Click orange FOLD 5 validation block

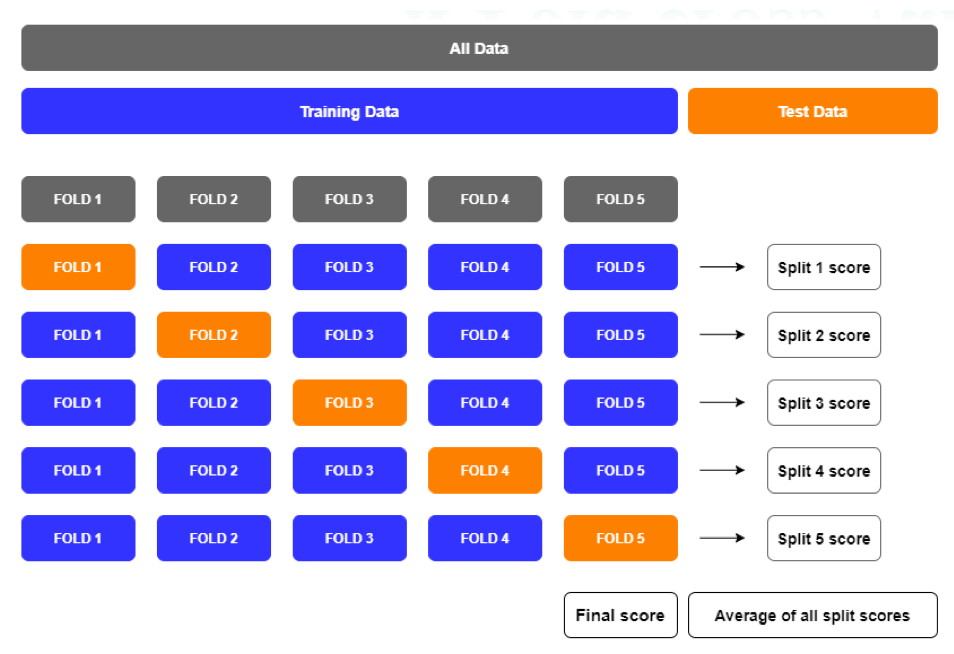(620, 538)
